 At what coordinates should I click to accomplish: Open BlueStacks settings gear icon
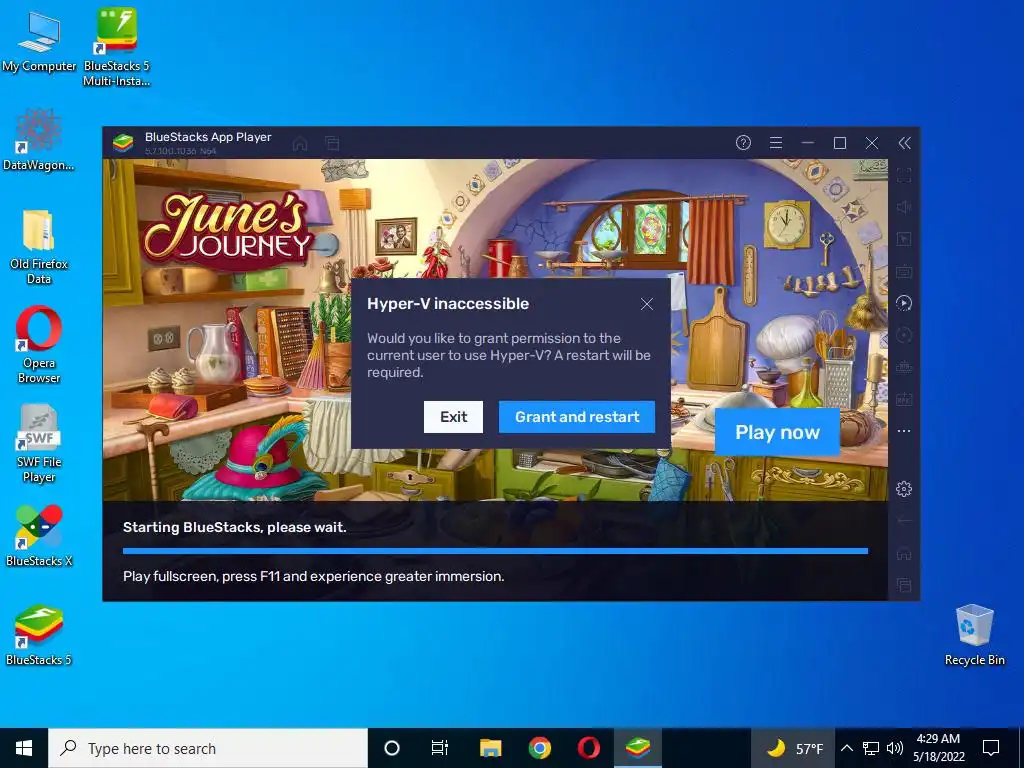pyautogui.click(x=904, y=488)
